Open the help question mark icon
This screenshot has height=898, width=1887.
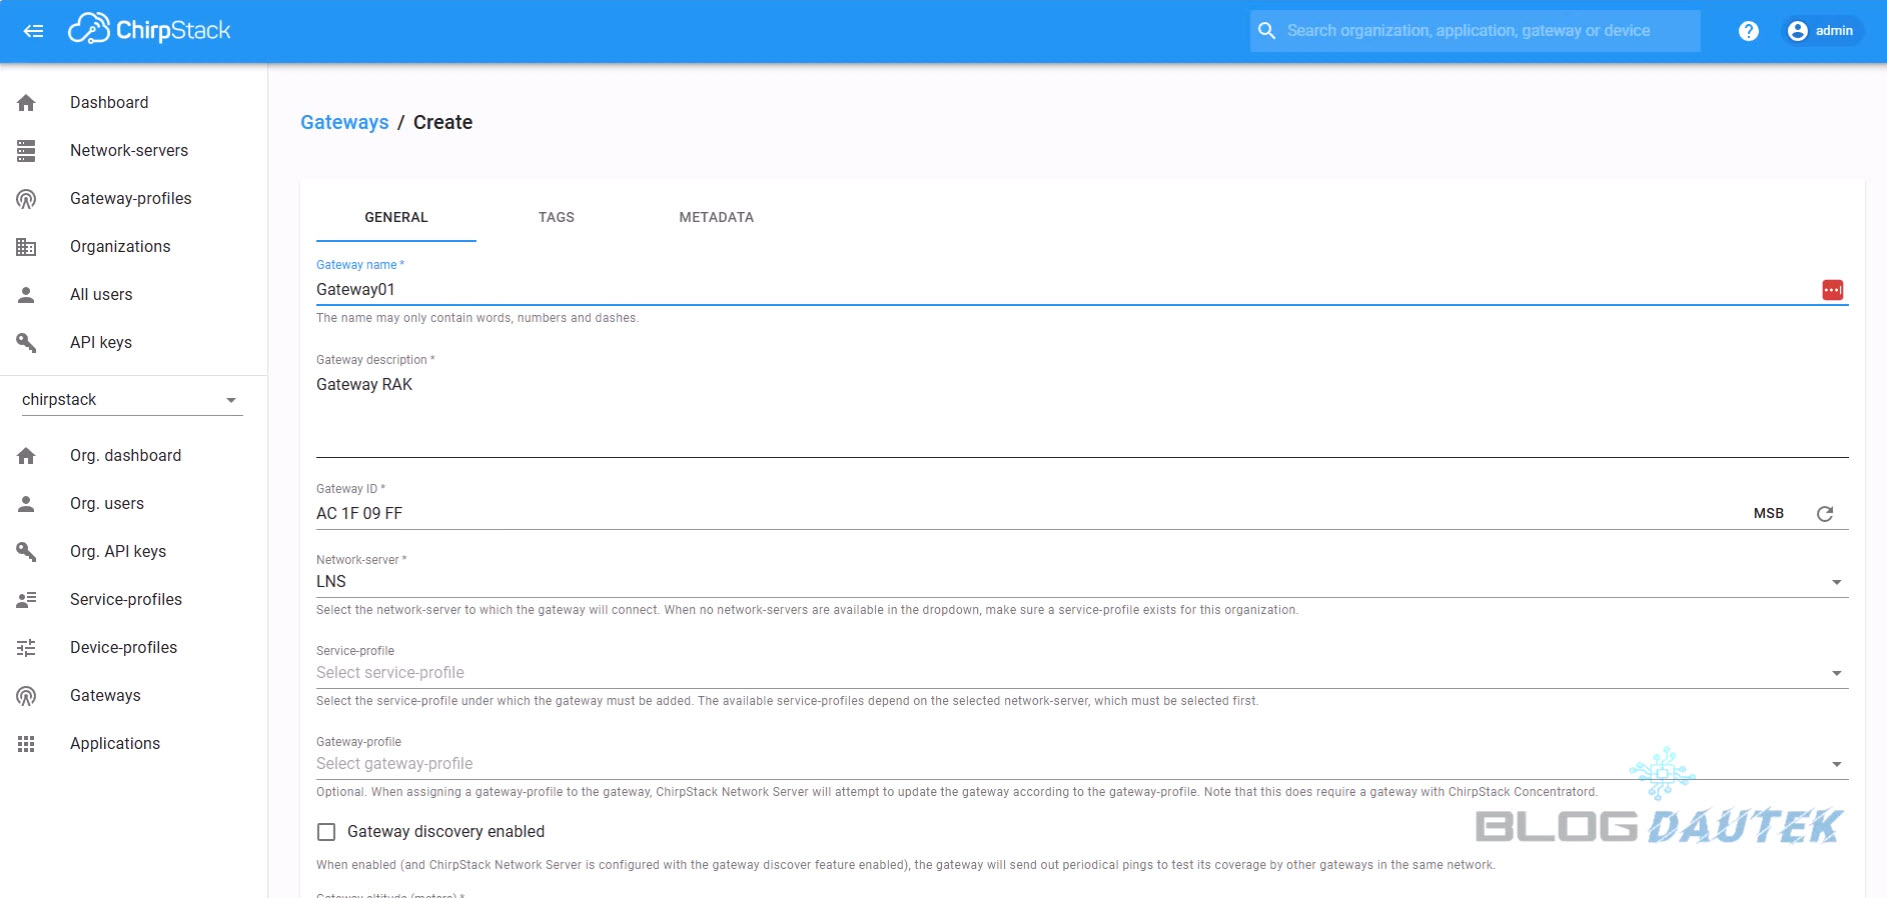[1748, 31]
